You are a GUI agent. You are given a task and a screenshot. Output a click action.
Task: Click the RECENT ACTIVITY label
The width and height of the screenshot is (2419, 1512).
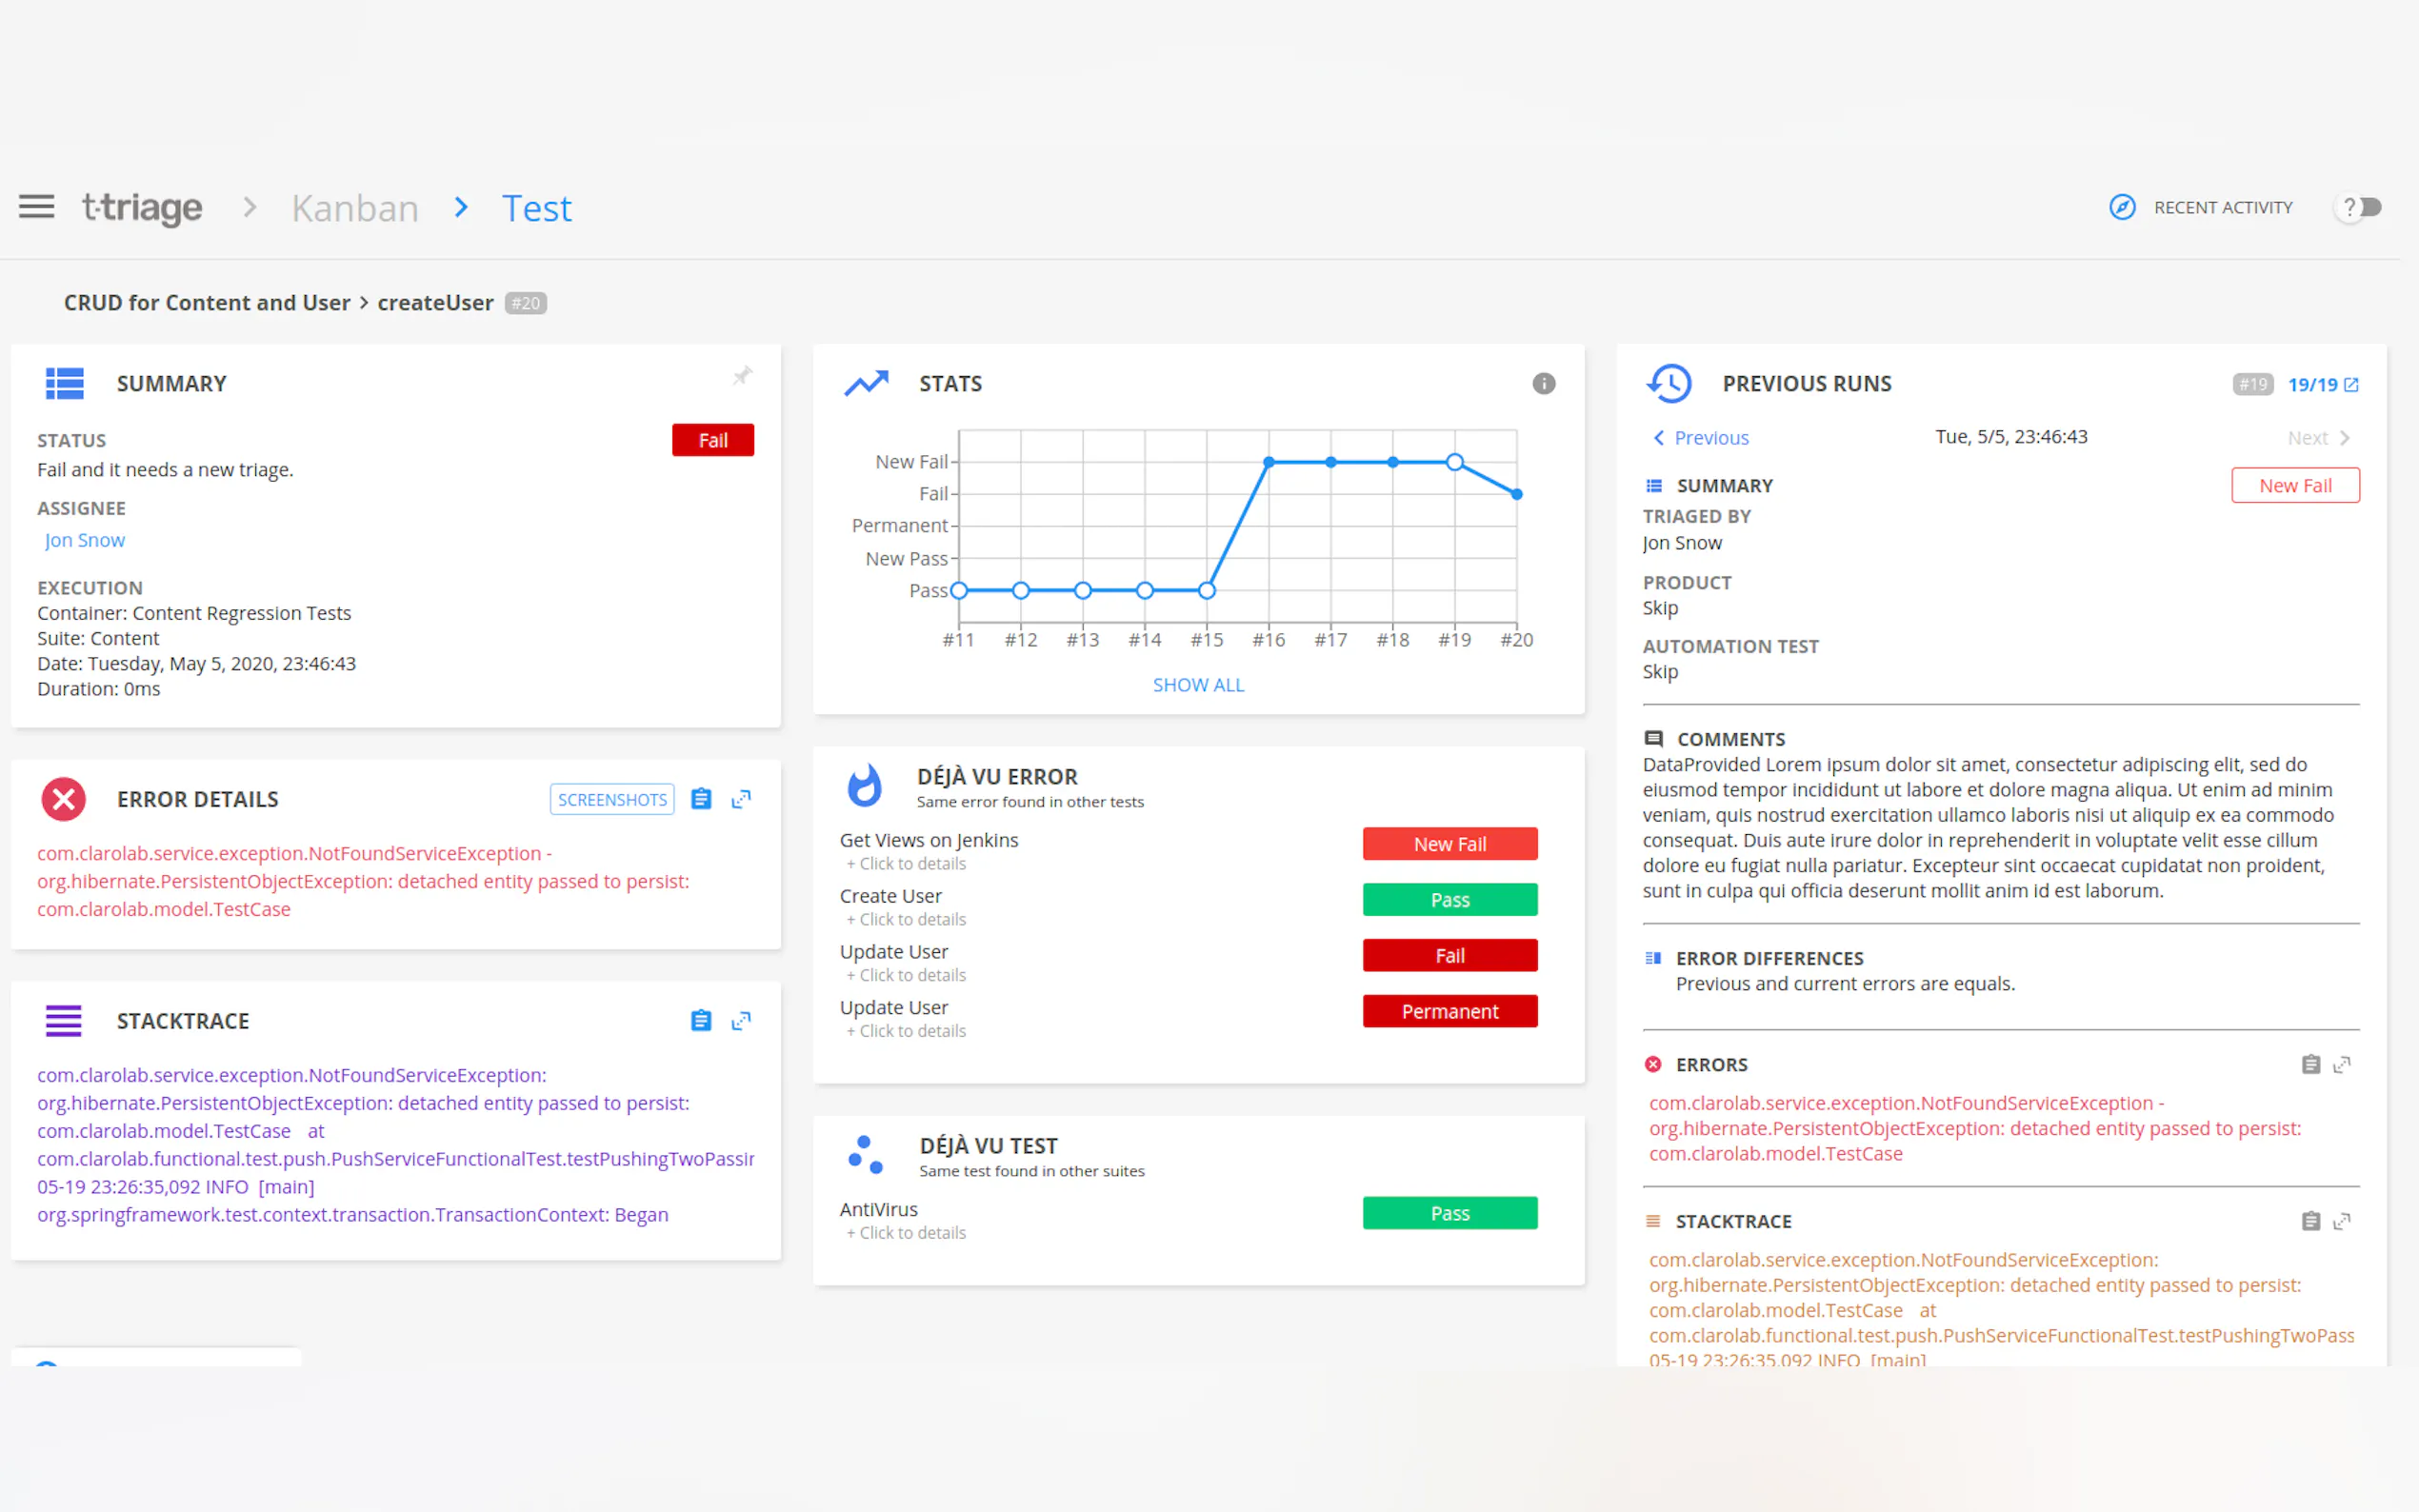tap(2222, 207)
